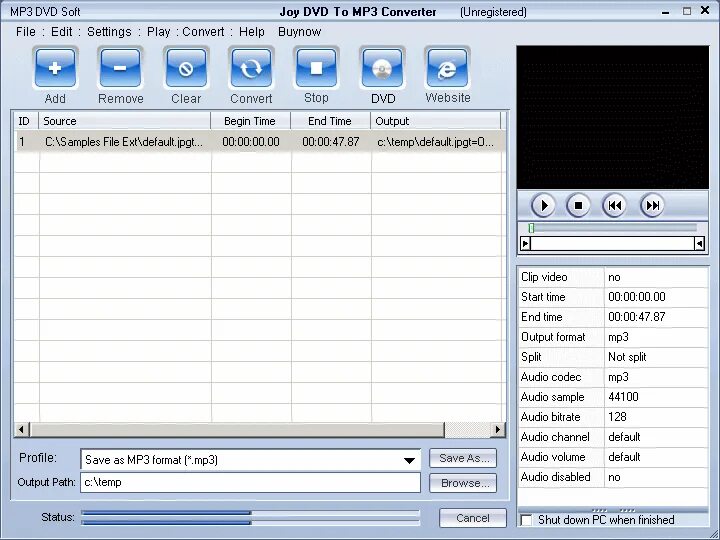
Task: Click the Stop toolbar icon
Action: (x=316, y=68)
